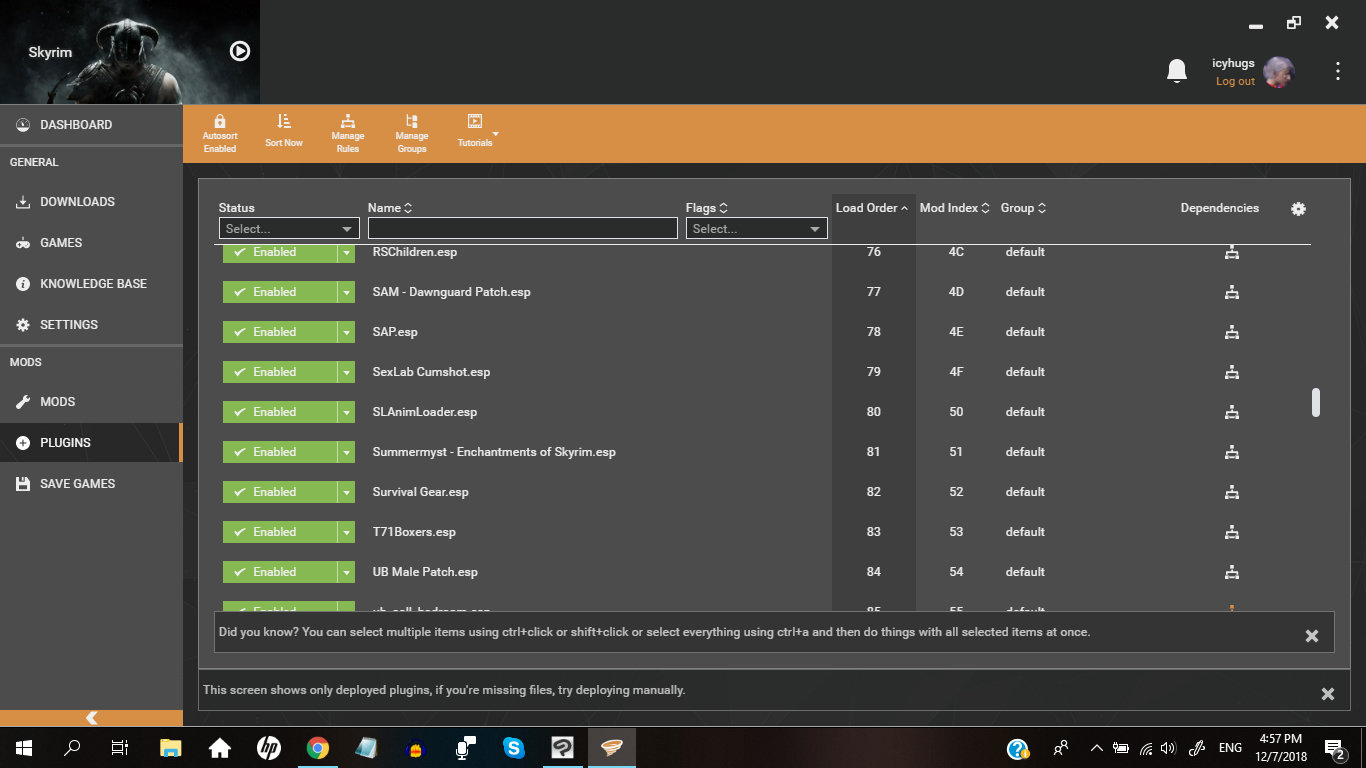Open Windows Start menu

(x=23, y=748)
